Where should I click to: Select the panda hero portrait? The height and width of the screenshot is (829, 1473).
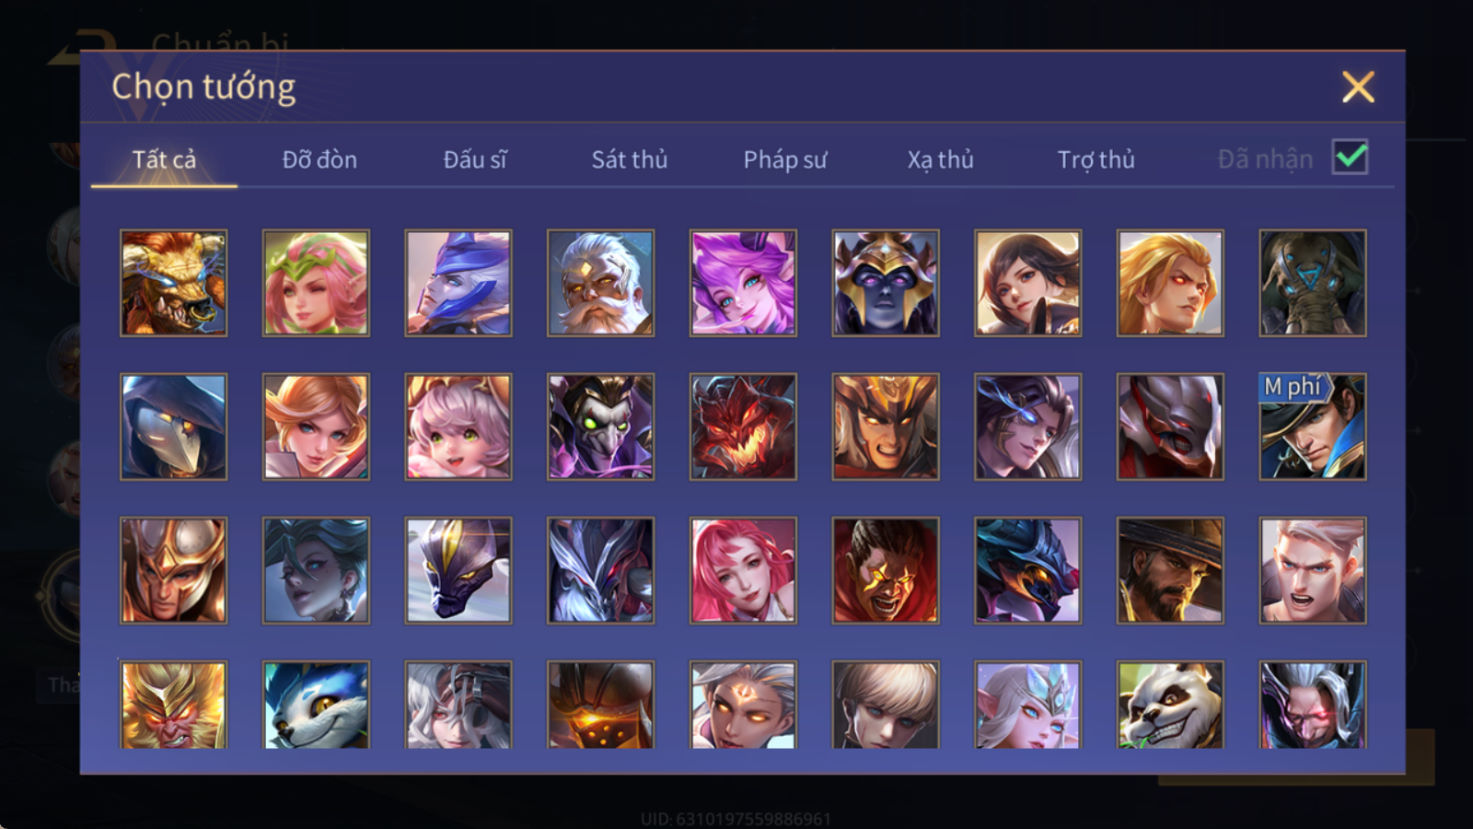[1170, 704]
